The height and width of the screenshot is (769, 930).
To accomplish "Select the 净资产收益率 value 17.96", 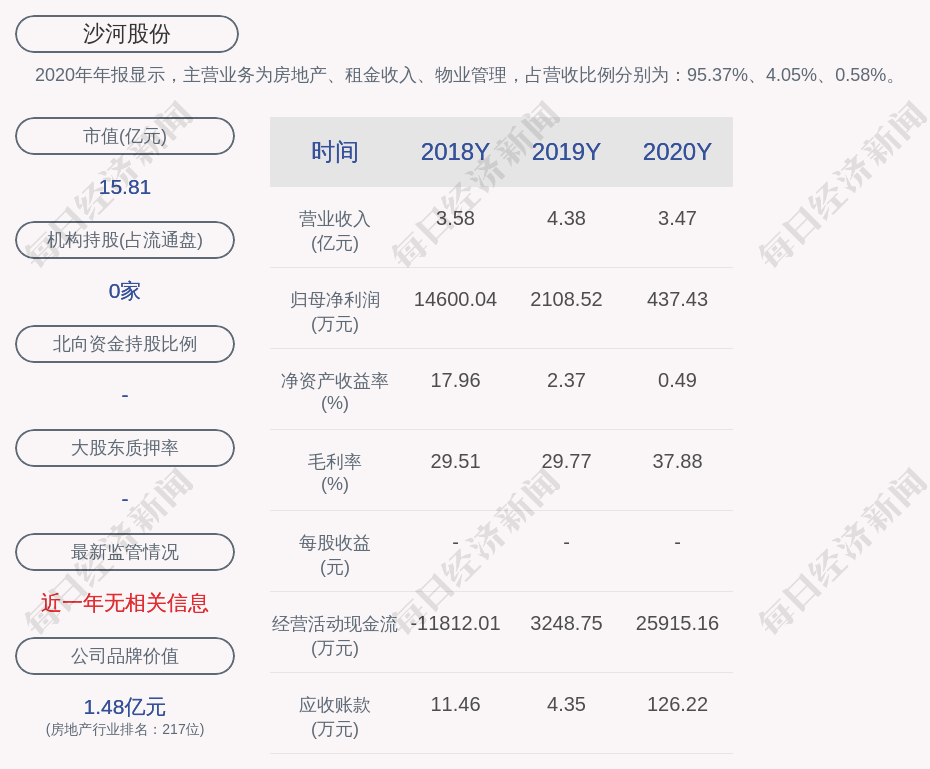I will [455, 380].
